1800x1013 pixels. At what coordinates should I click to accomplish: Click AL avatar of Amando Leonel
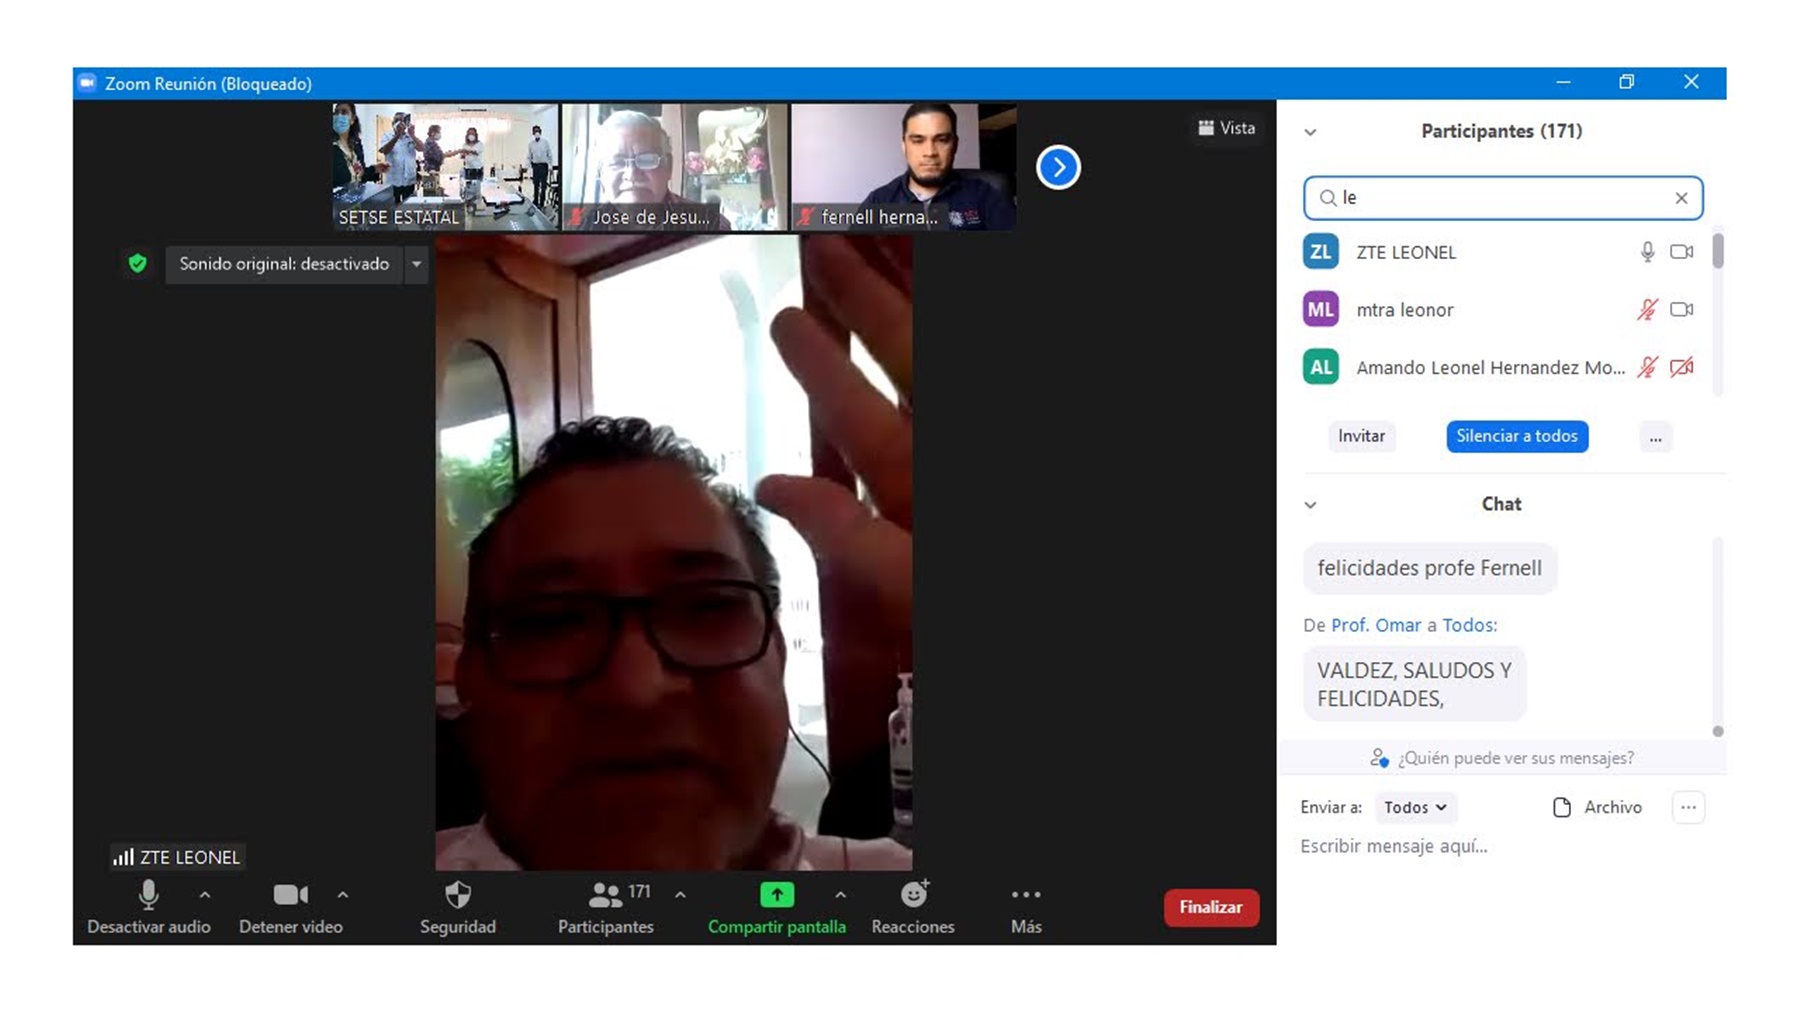[x=1320, y=367]
